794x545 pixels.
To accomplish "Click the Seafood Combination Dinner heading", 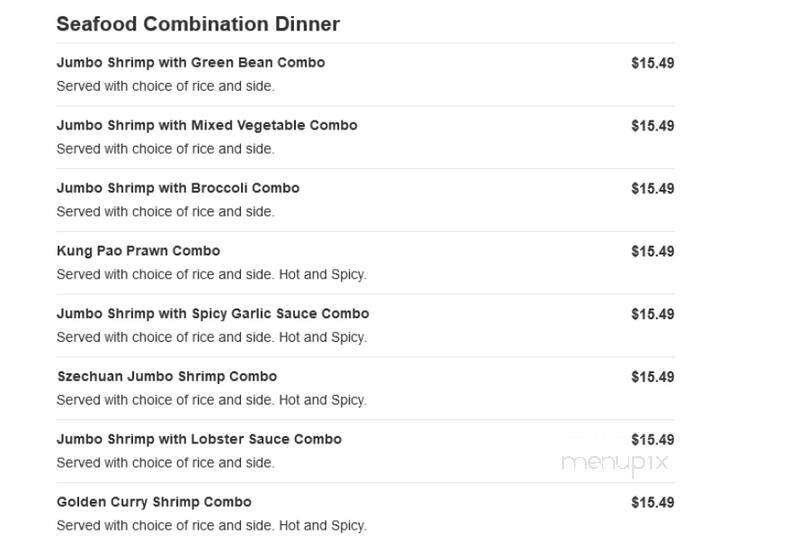I will (x=198, y=24).
